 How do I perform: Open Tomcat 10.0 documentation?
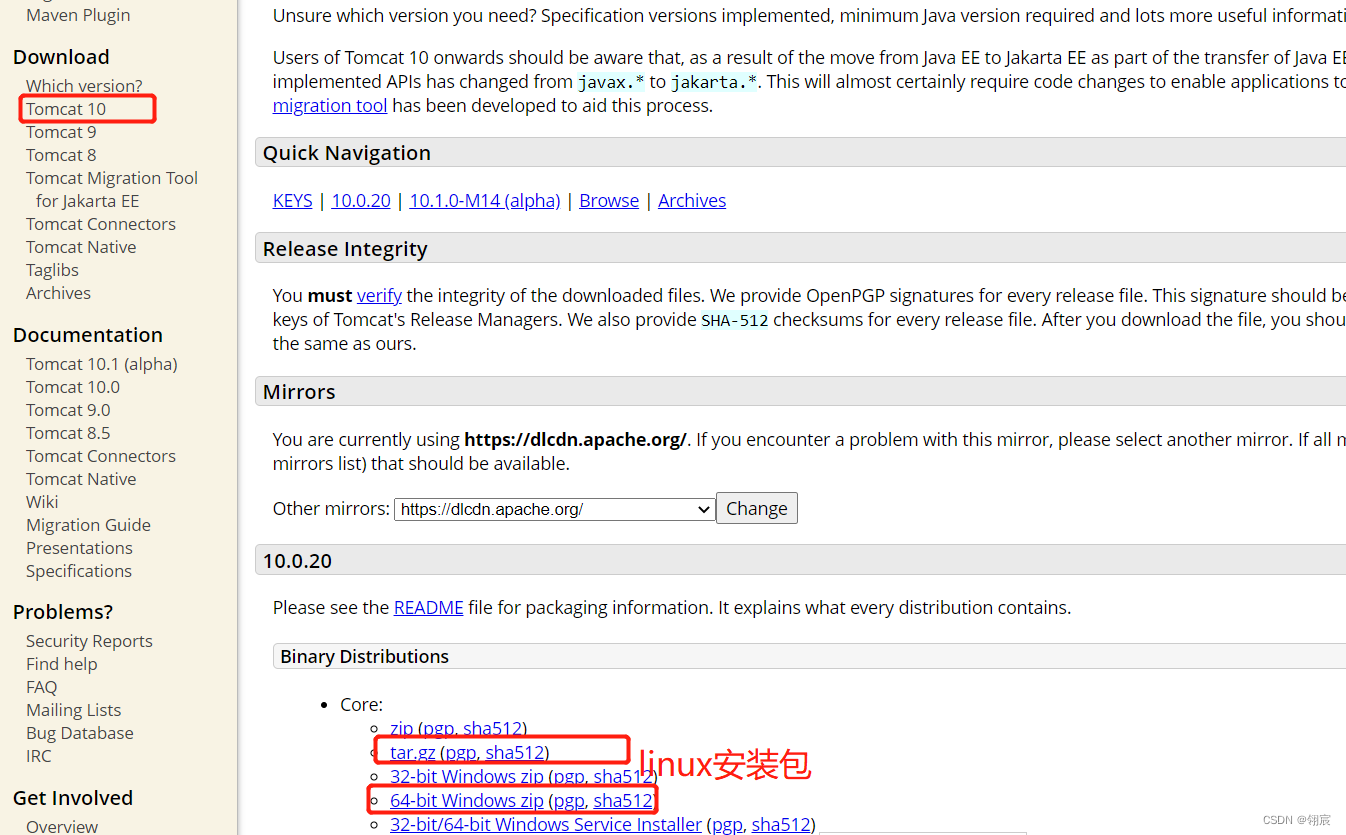[x=73, y=387]
